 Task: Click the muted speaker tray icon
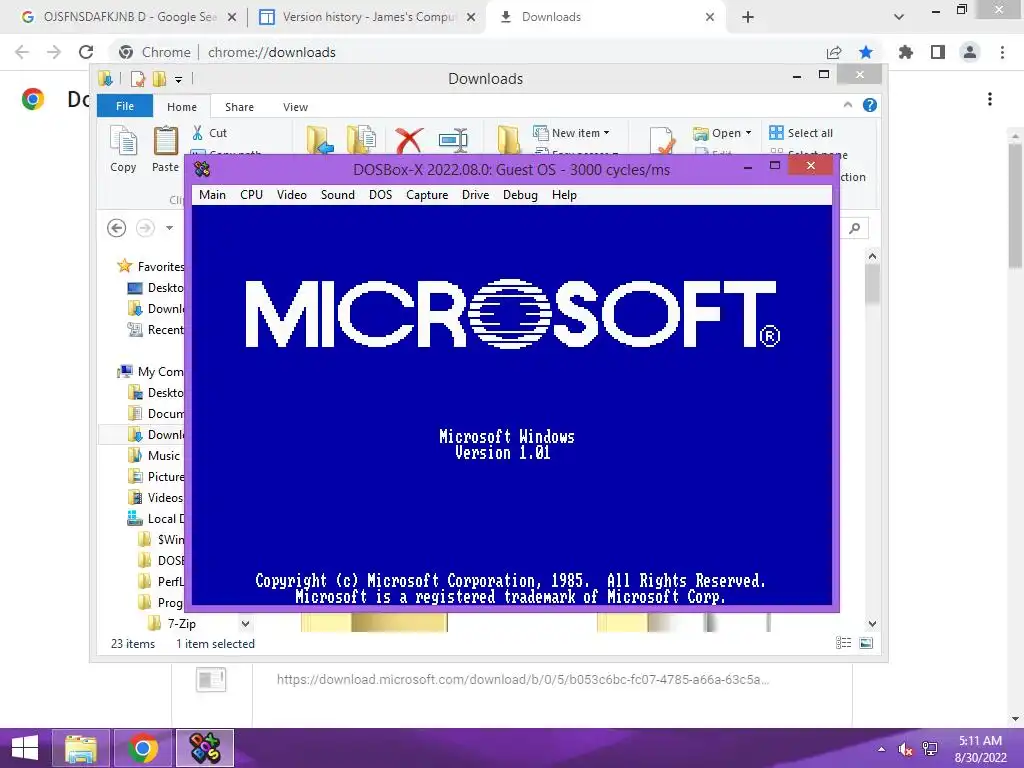(x=905, y=749)
